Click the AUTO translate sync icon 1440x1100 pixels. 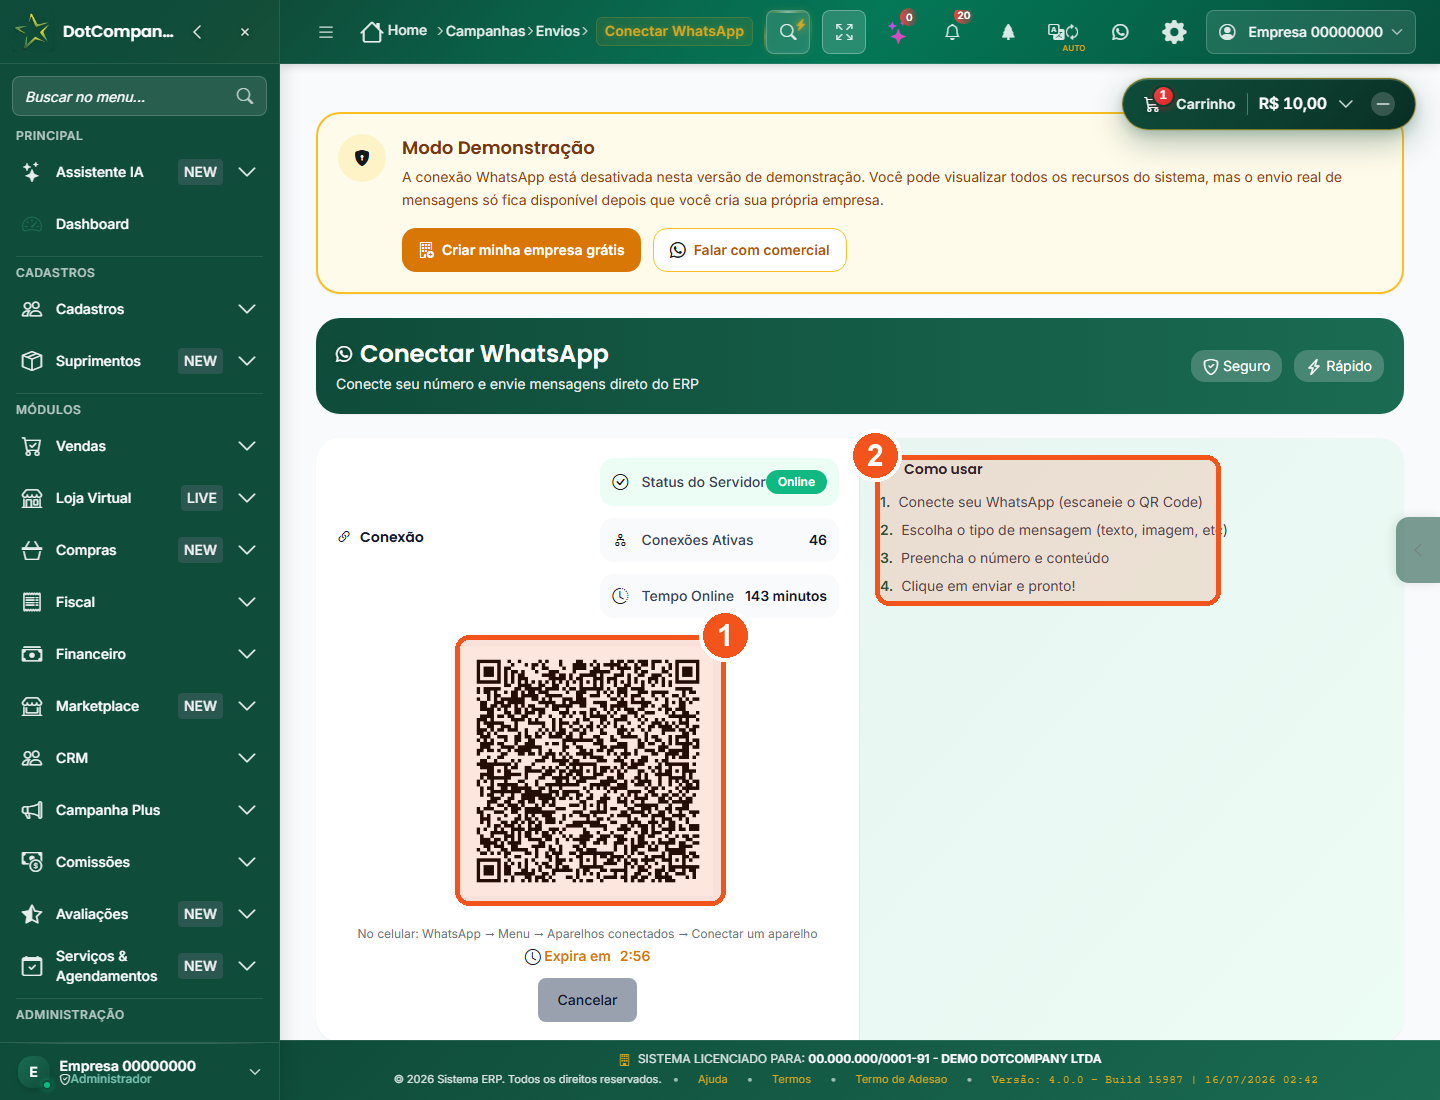(1063, 32)
